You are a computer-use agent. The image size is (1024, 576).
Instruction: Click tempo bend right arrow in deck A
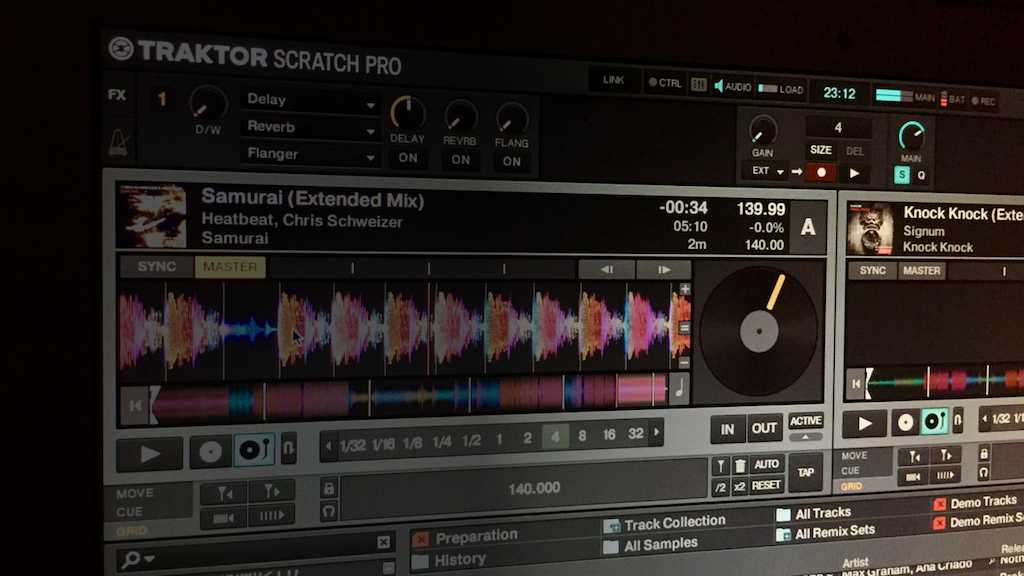point(664,270)
